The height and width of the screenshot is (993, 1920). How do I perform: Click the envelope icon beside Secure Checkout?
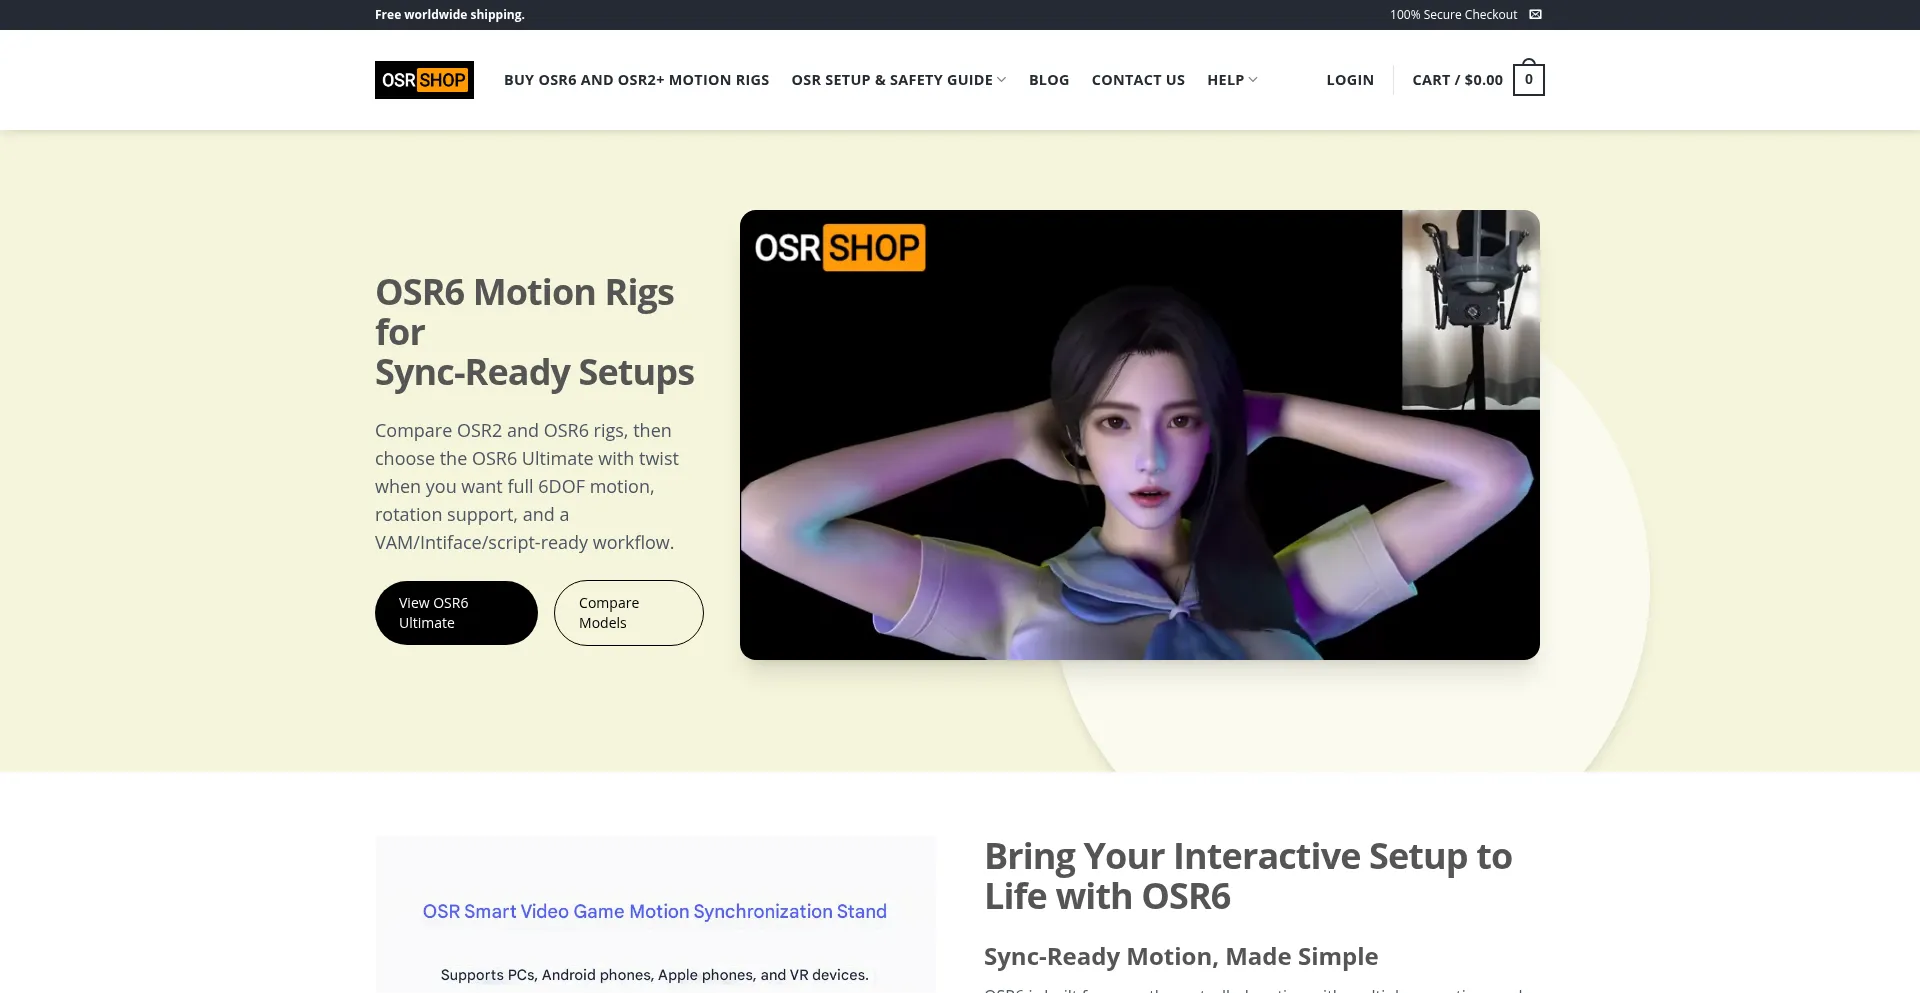[1535, 14]
